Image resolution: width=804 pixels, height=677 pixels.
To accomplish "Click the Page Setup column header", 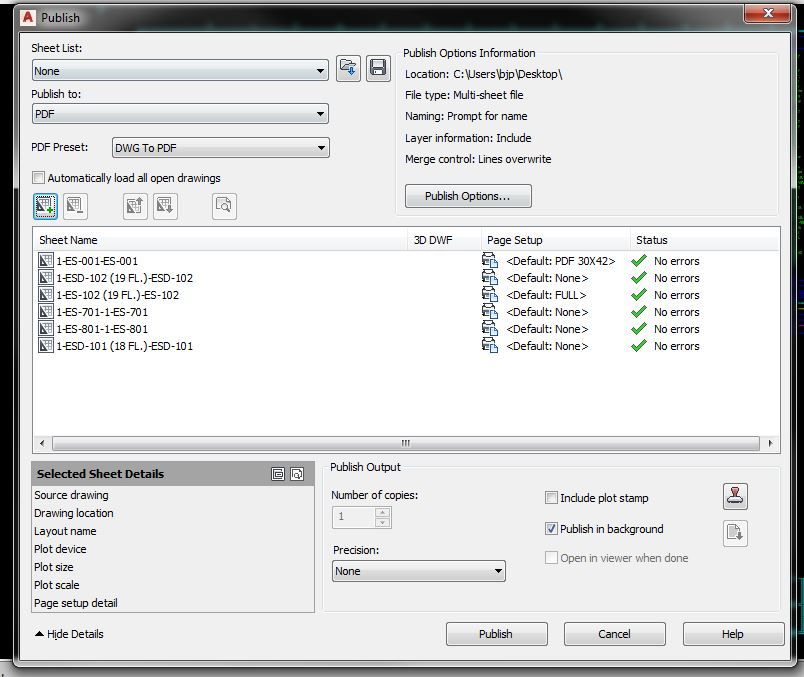I will pyautogui.click(x=556, y=240).
